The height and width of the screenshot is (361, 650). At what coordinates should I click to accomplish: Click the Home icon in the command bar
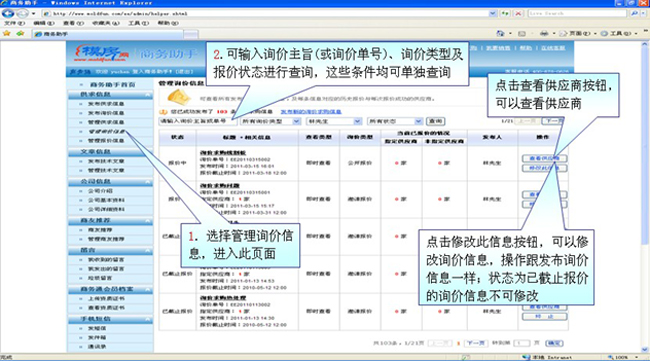pos(501,34)
